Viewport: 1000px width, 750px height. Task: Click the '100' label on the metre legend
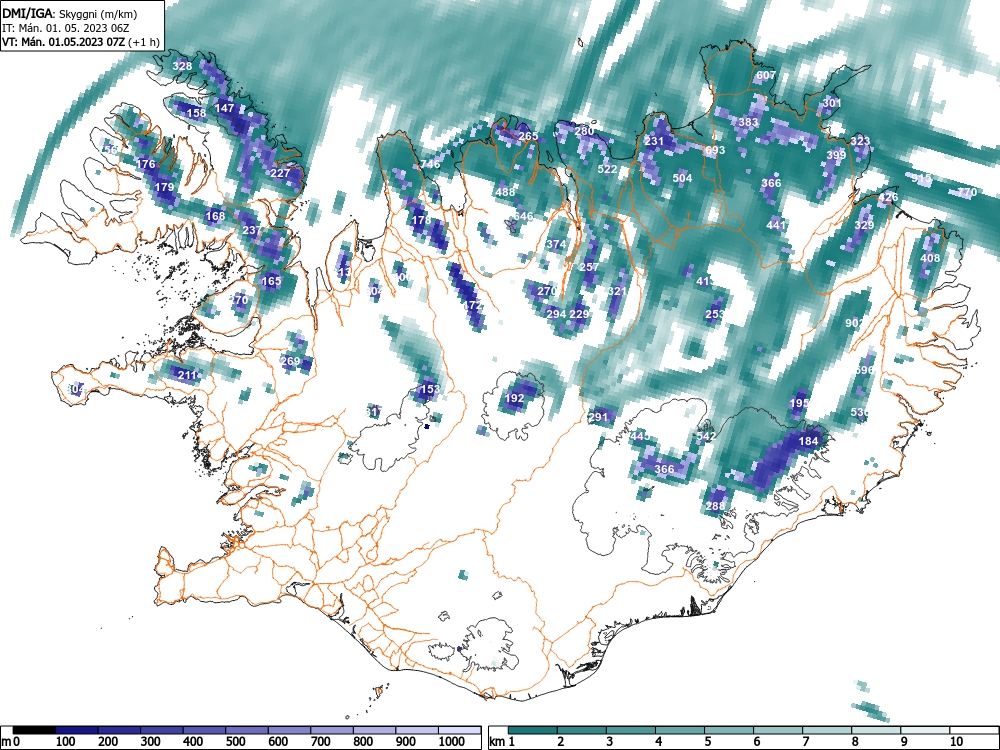66,742
